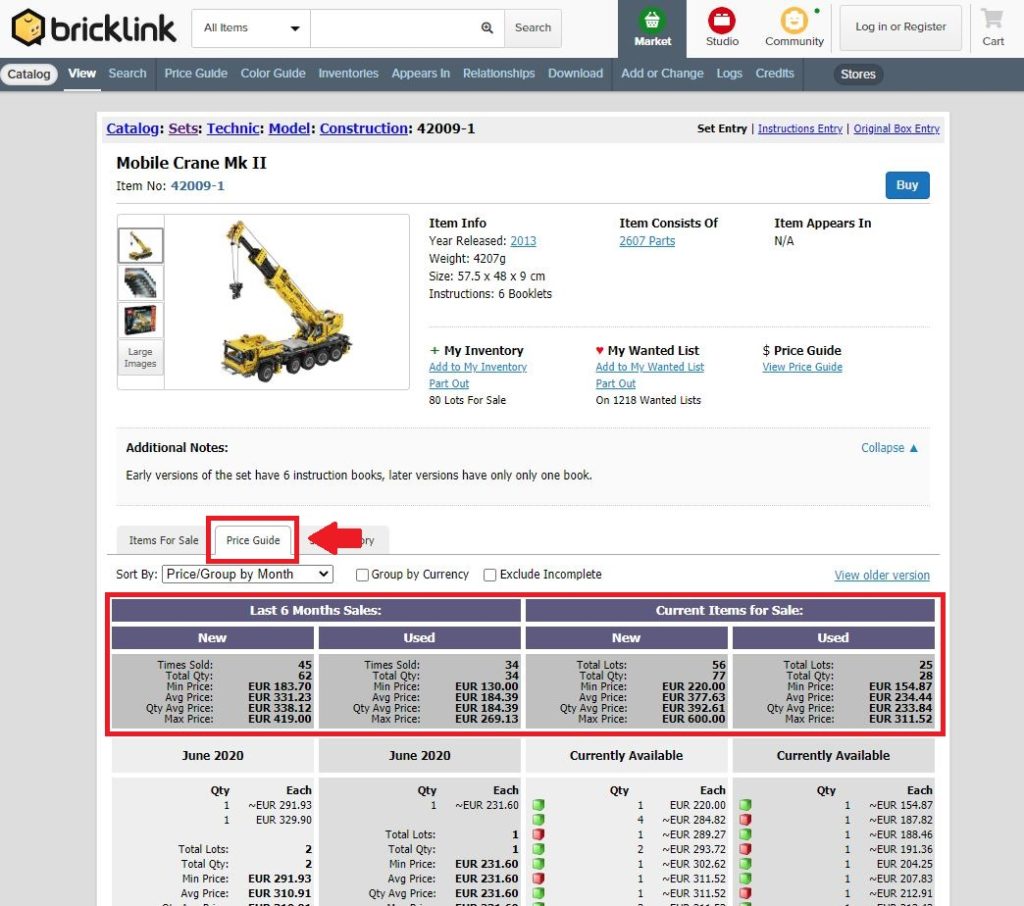Click the Stores button
Image resolution: width=1024 pixels, height=906 pixels.
(x=857, y=74)
